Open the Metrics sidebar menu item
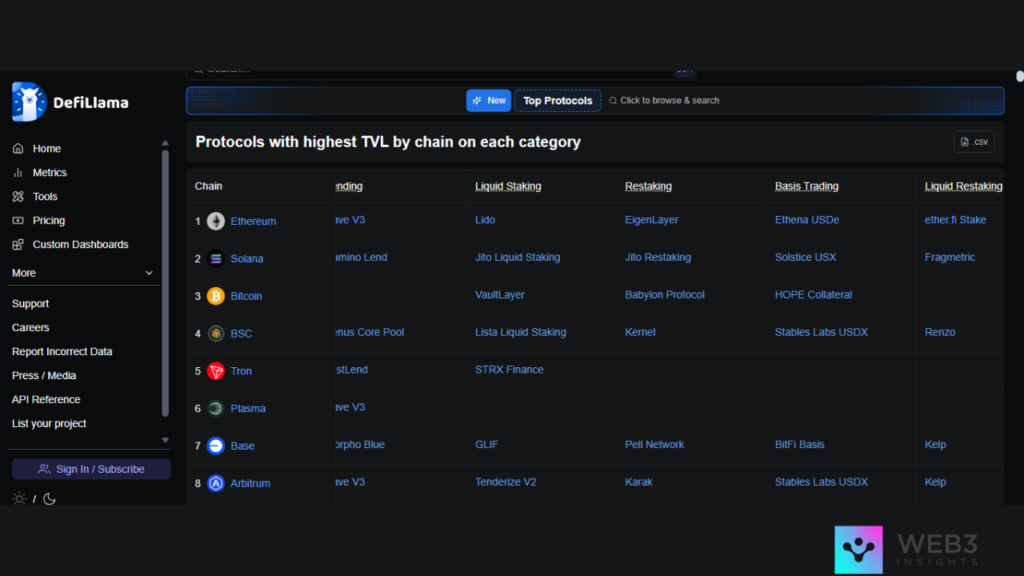This screenshot has width=1024, height=576. tap(49, 173)
